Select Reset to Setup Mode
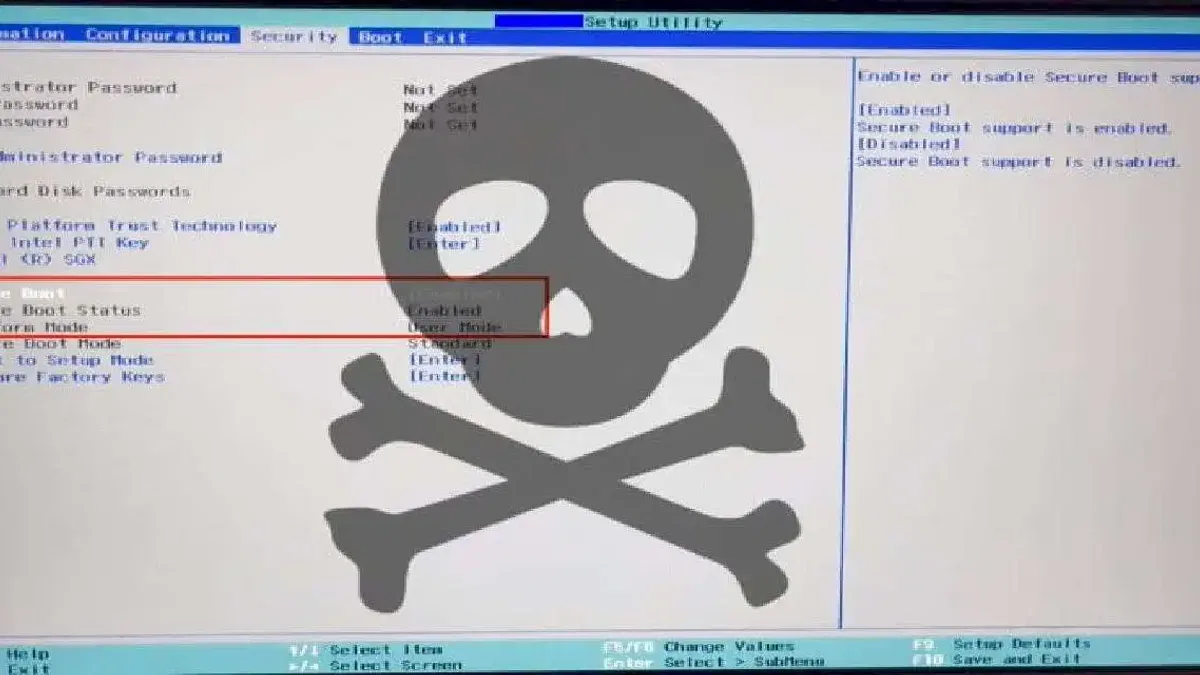This screenshot has width=1200, height=675. [77, 360]
